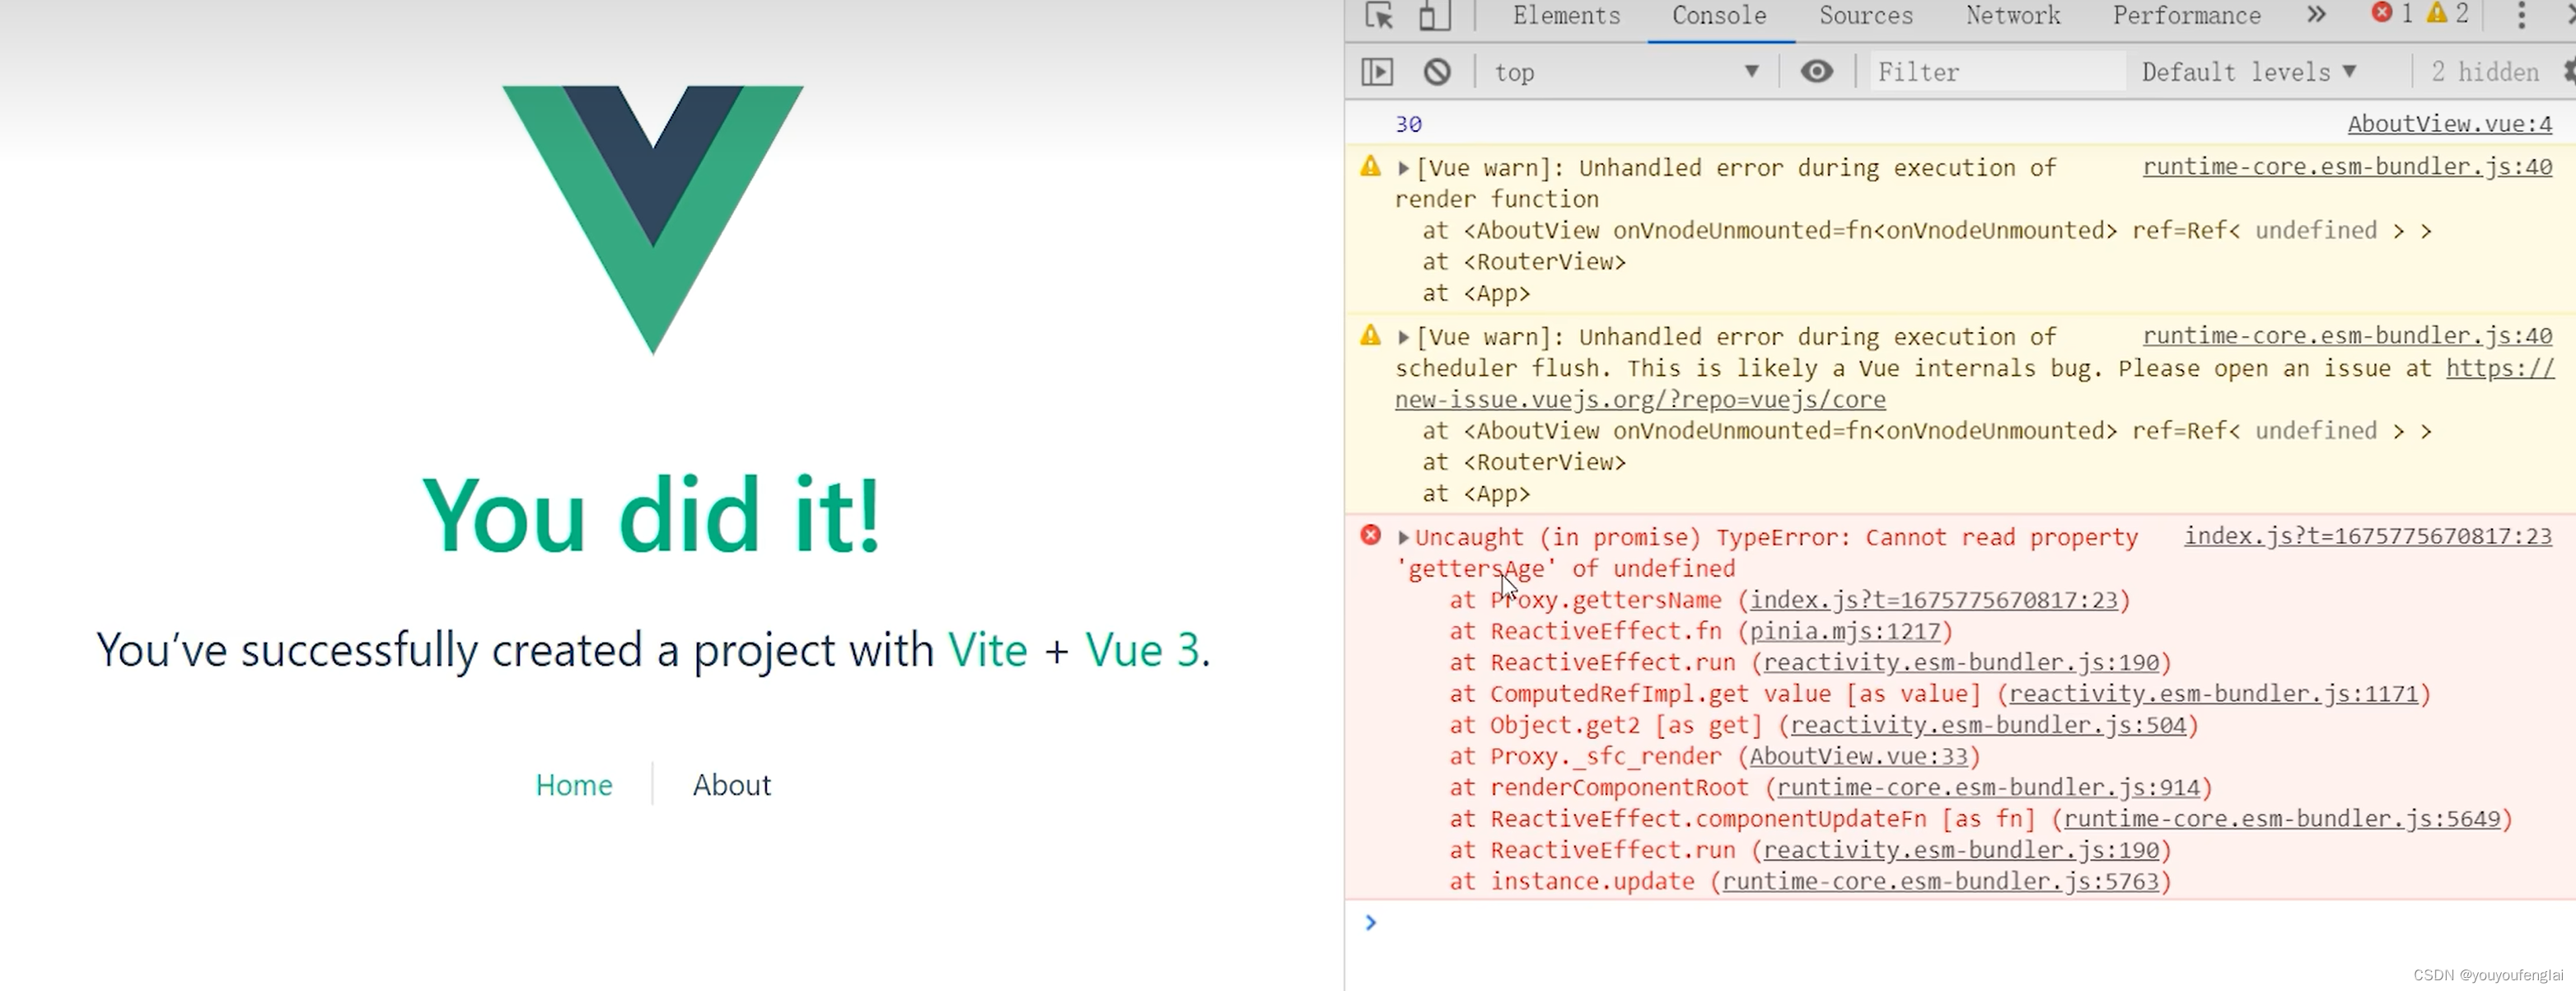
Task: Open the Performance tab
Action: tap(2187, 15)
